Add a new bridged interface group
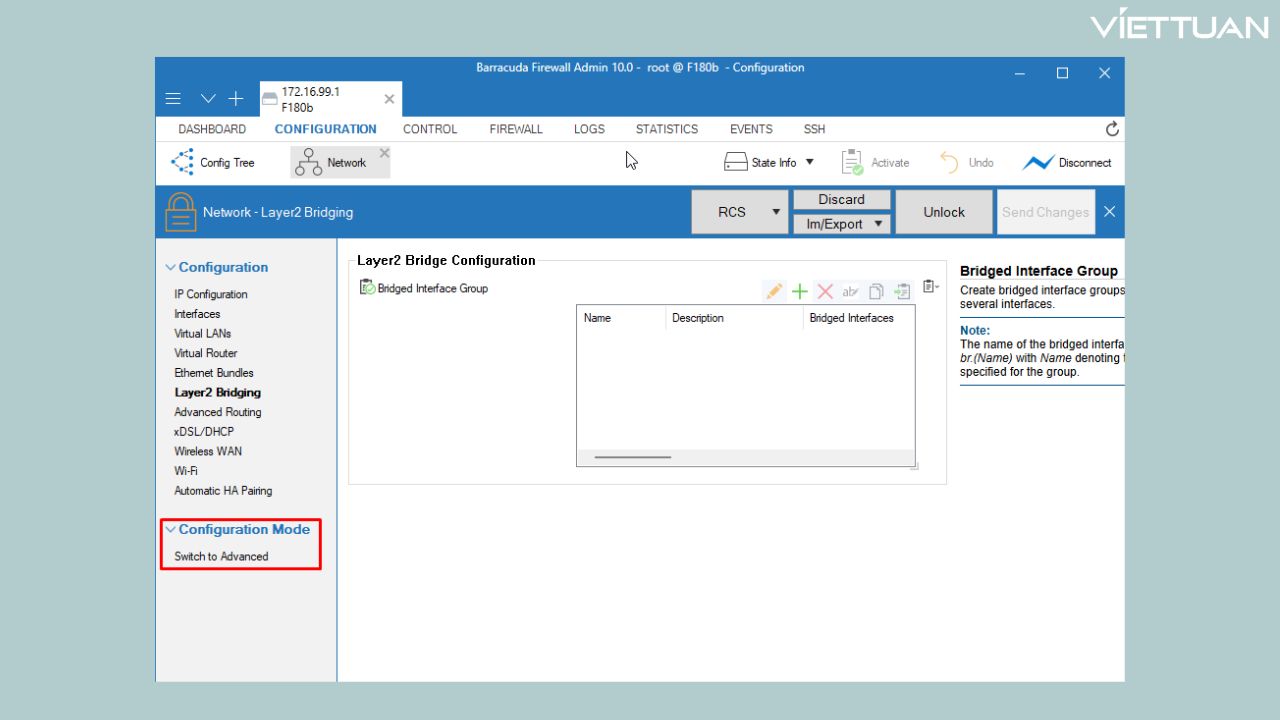The width and height of the screenshot is (1280, 720). [x=800, y=291]
